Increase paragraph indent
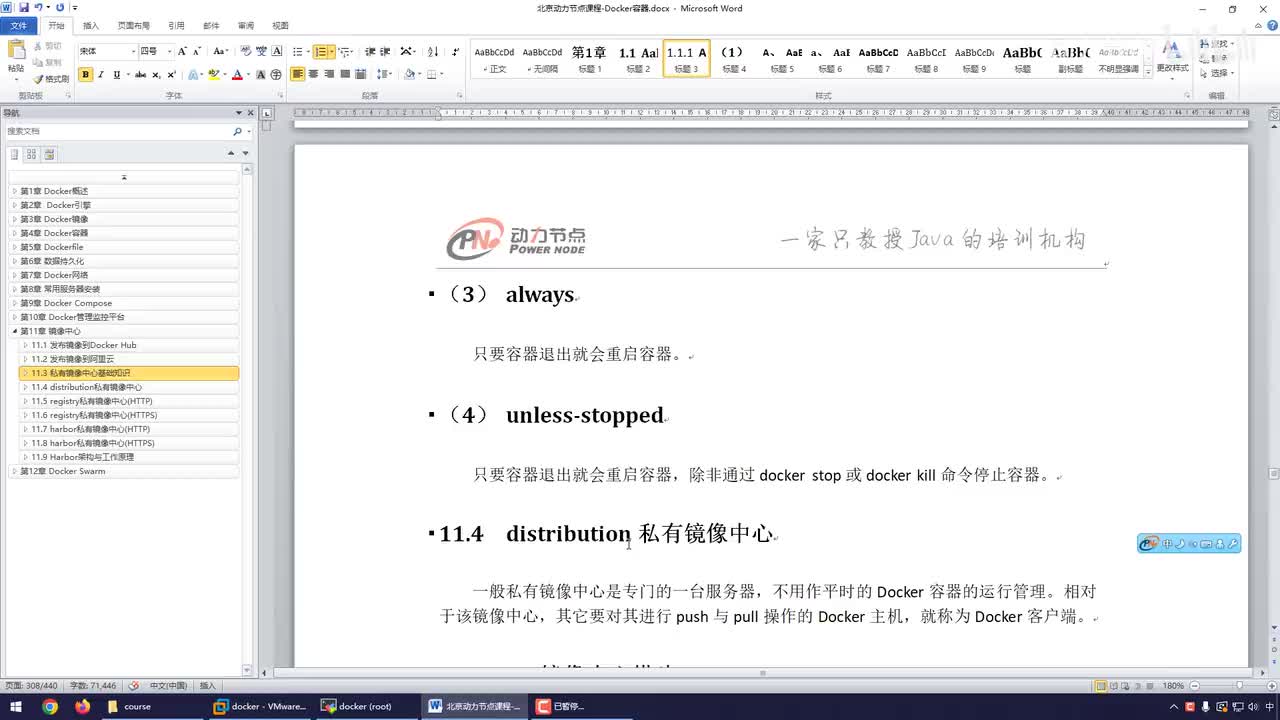 coord(385,51)
